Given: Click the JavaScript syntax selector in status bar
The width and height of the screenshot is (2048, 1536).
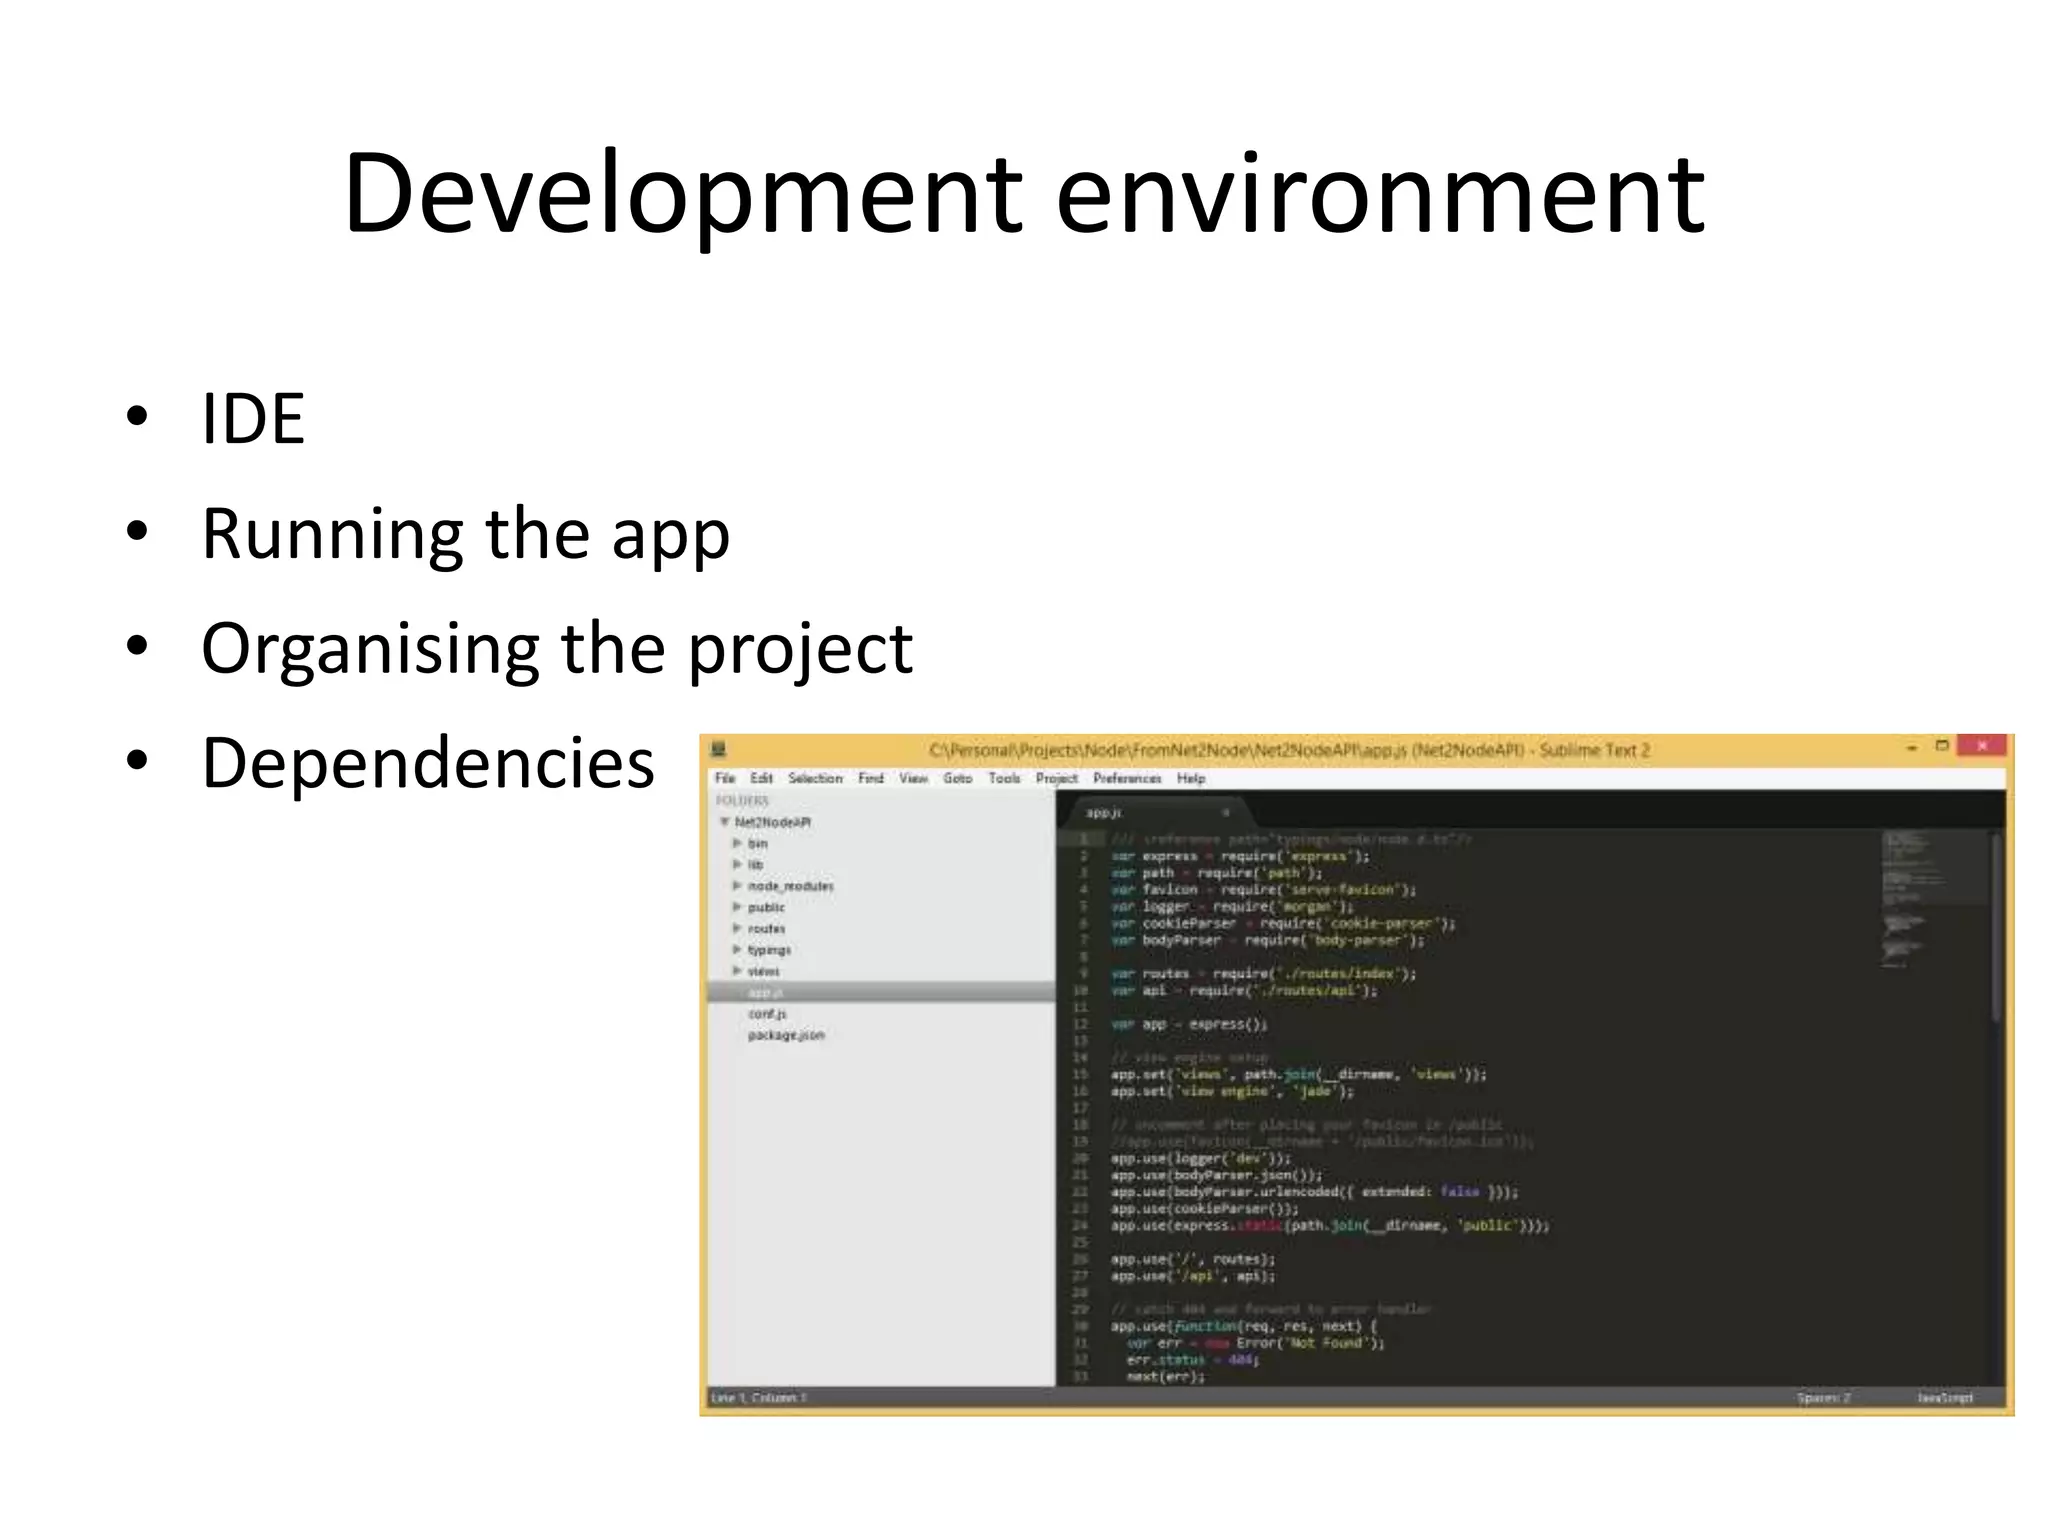Looking at the screenshot, I should 1945,1397.
